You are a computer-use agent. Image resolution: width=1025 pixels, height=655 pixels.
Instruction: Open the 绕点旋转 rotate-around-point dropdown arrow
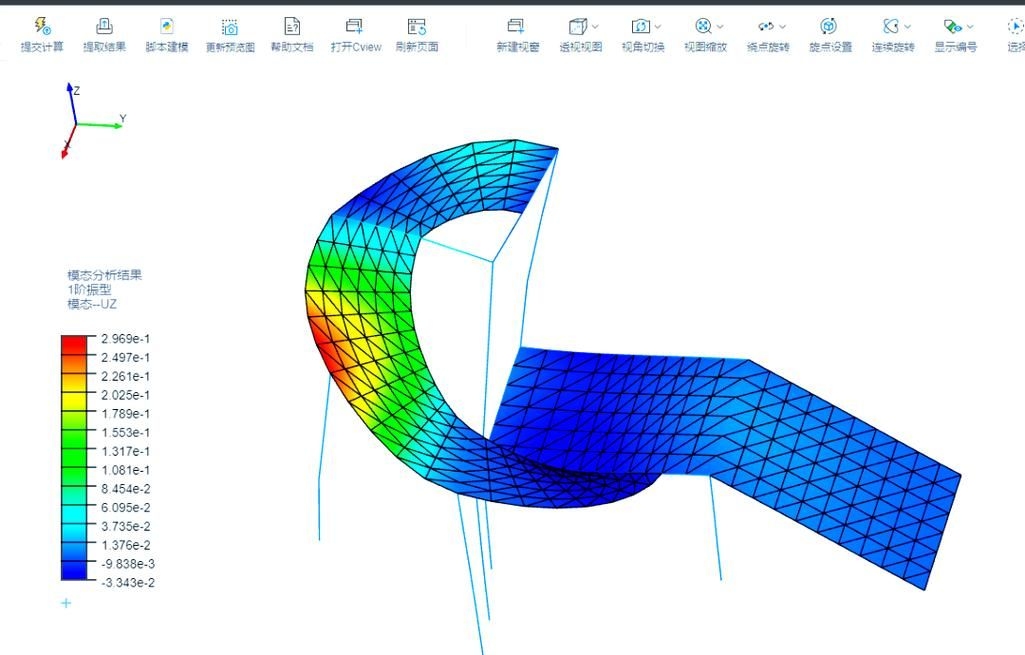click(x=782, y=27)
